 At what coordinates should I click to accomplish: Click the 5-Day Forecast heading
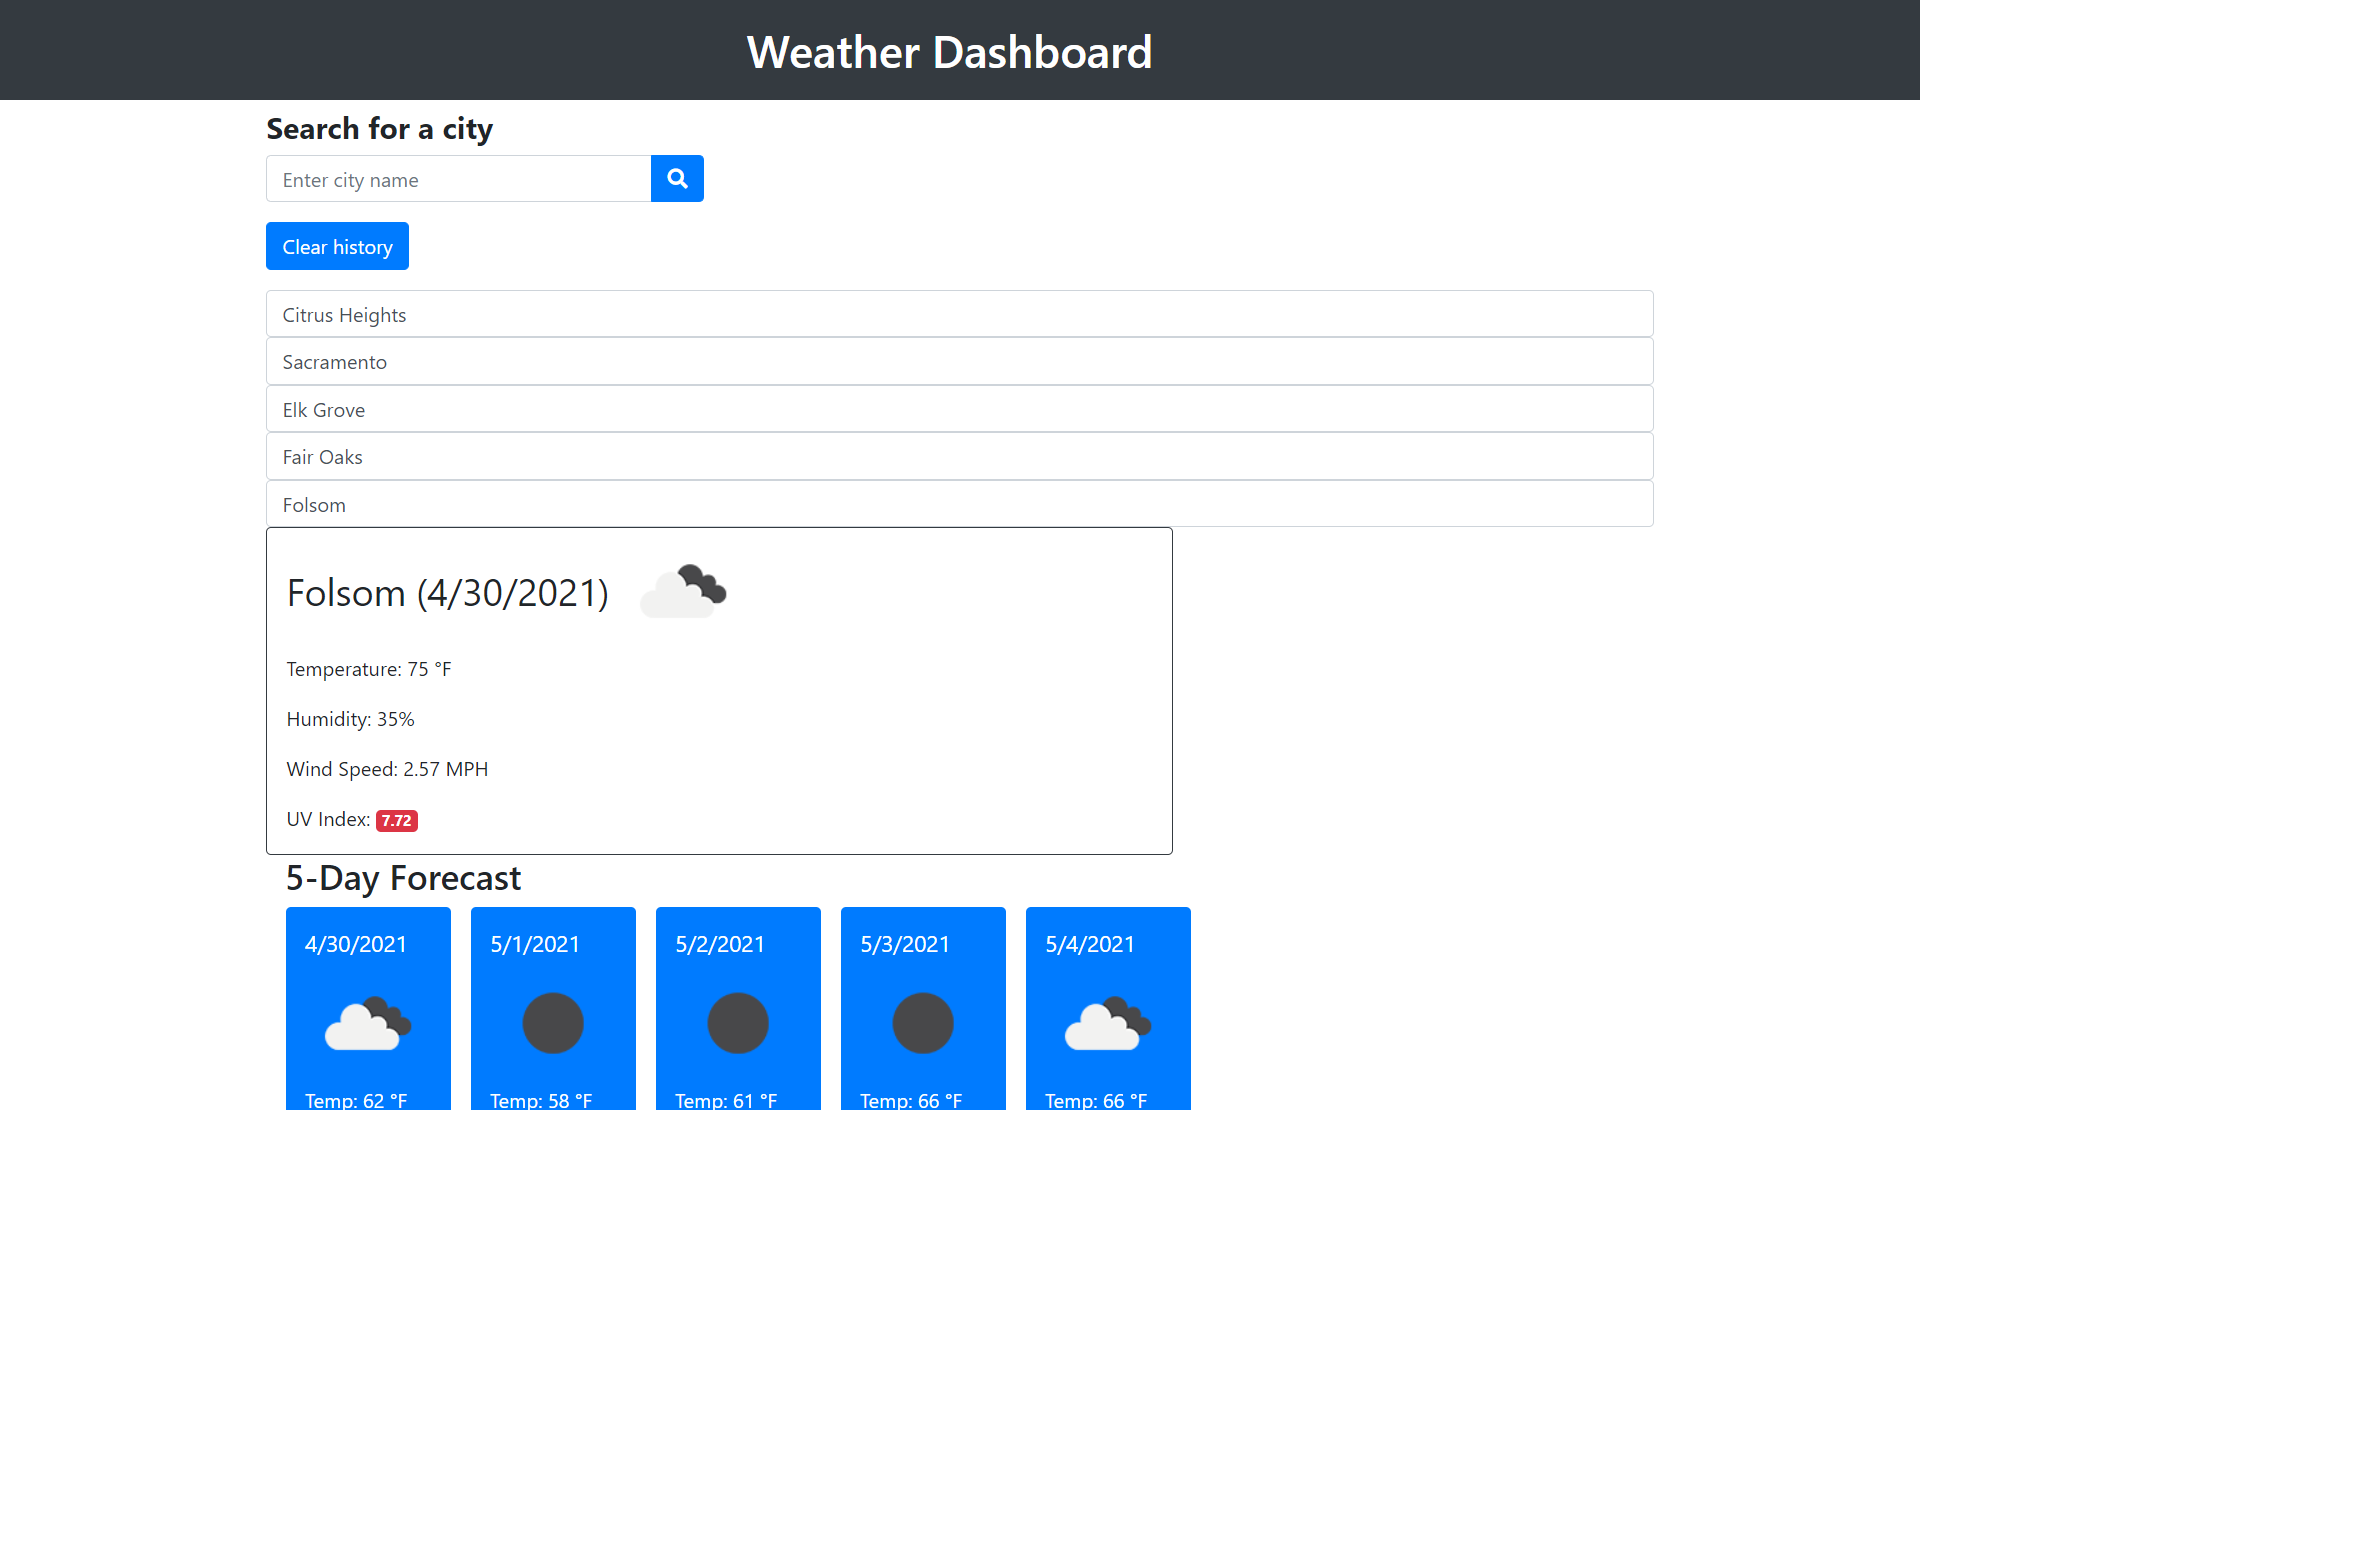tap(403, 878)
